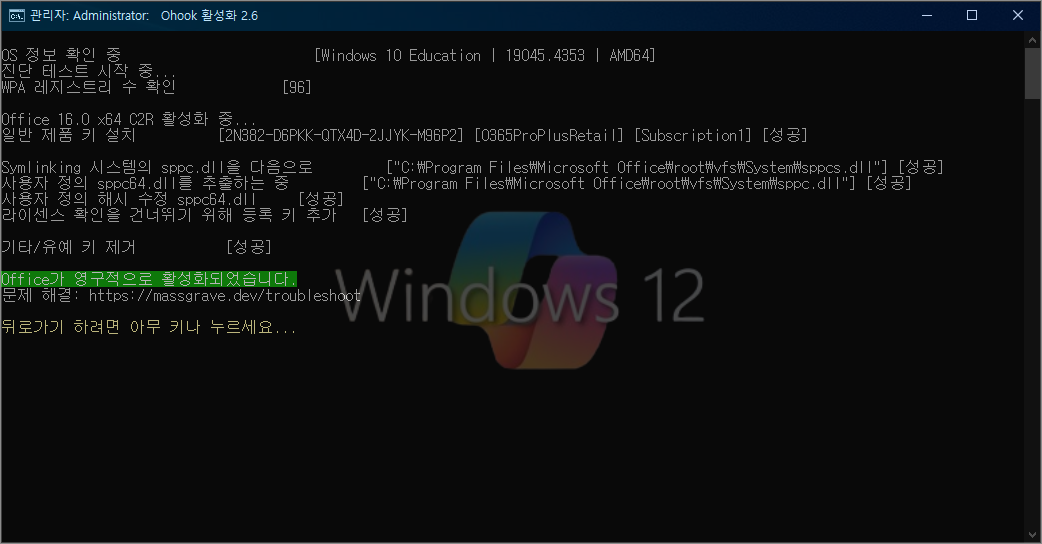Click the vertical scrollbar thumb
The height and width of the screenshot is (544, 1042).
tap(1033, 73)
